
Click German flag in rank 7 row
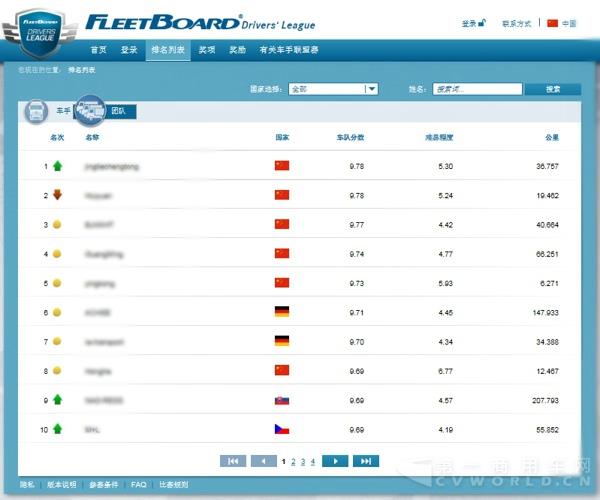tap(282, 341)
